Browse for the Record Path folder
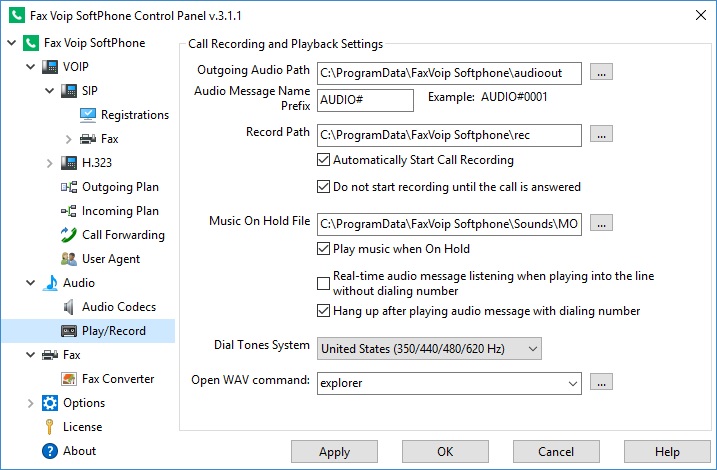Image resolution: width=717 pixels, height=470 pixels. pos(601,135)
